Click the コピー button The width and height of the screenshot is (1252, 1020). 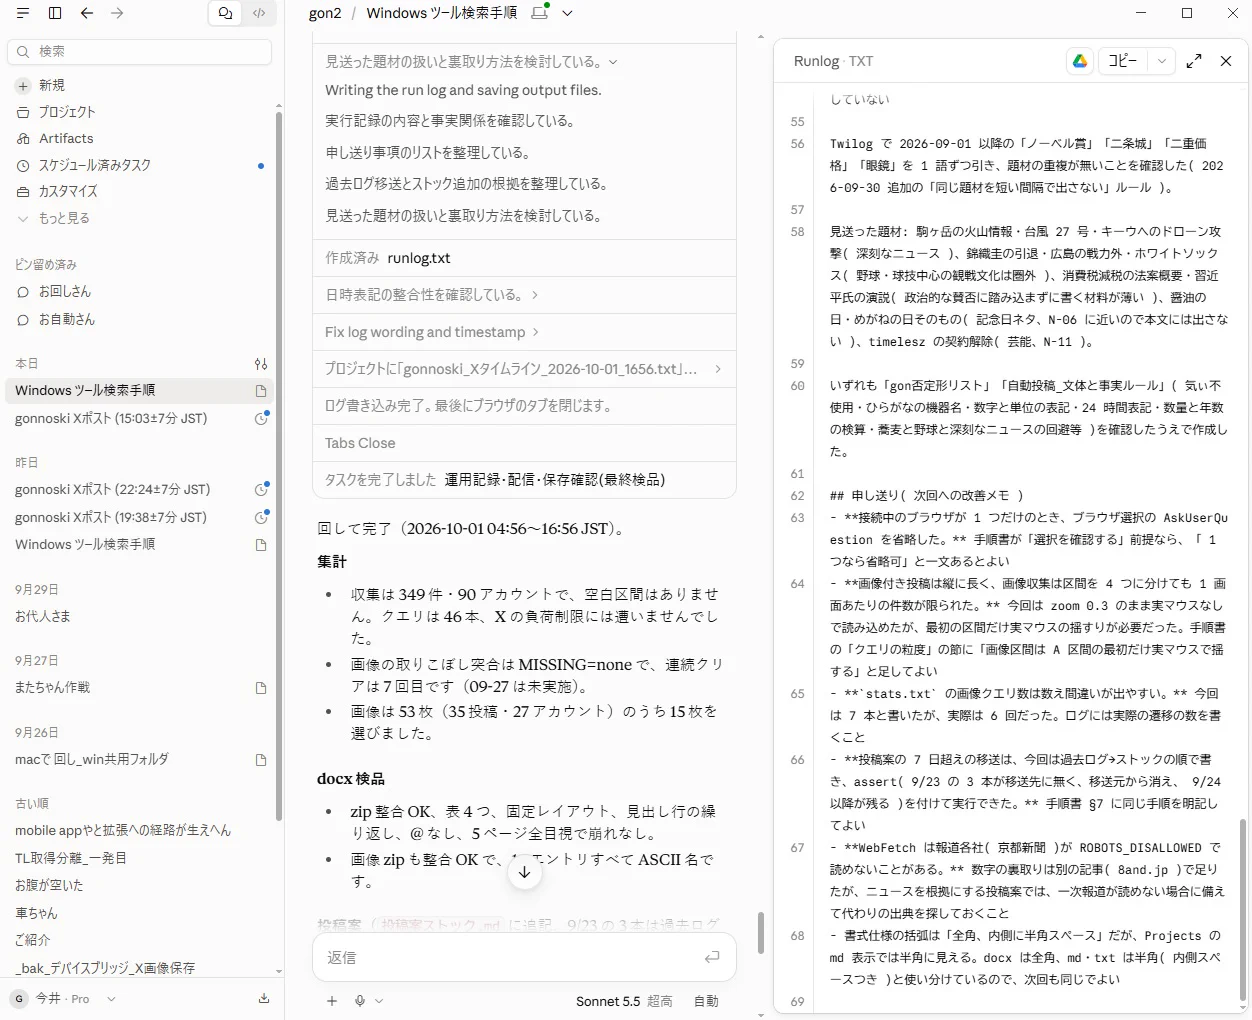pyautogui.click(x=1123, y=61)
